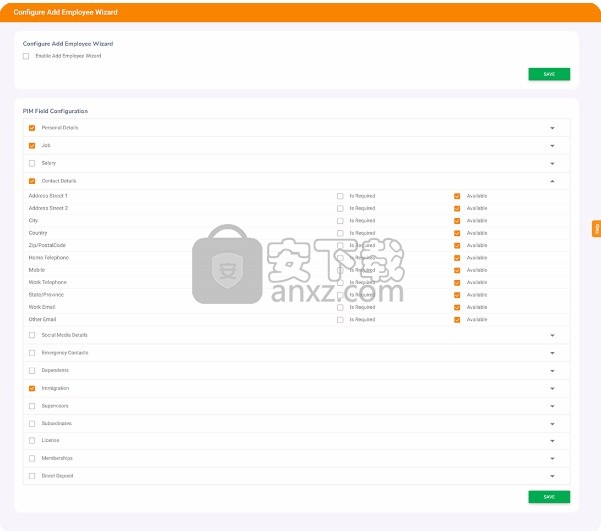Check the Memberships checkbox
The width and height of the screenshot is (601, 531).
(32, 458)
